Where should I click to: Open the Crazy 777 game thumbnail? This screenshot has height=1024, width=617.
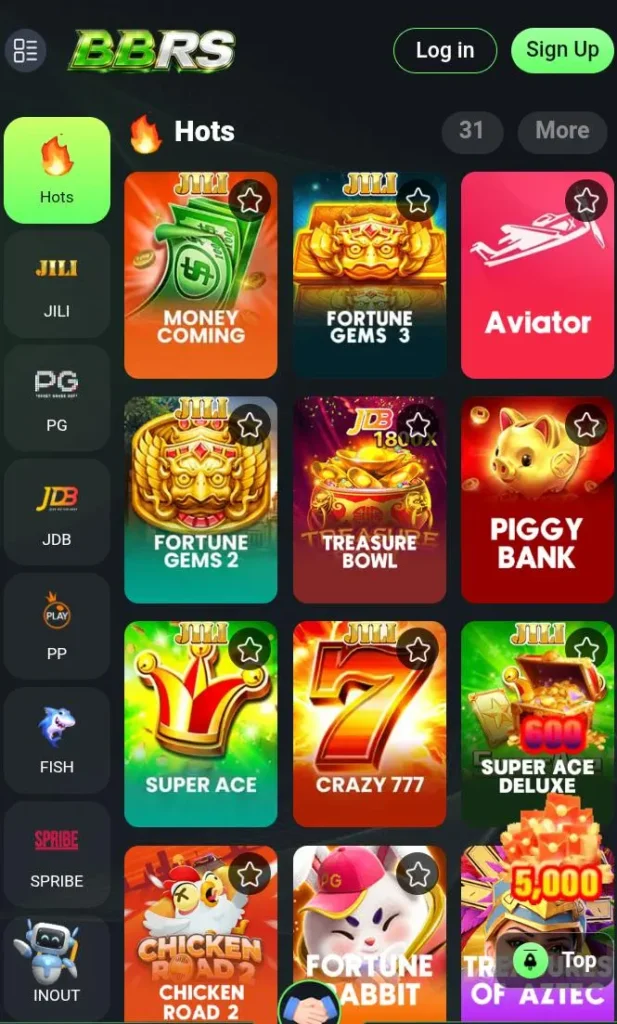[x=370, y=724]
